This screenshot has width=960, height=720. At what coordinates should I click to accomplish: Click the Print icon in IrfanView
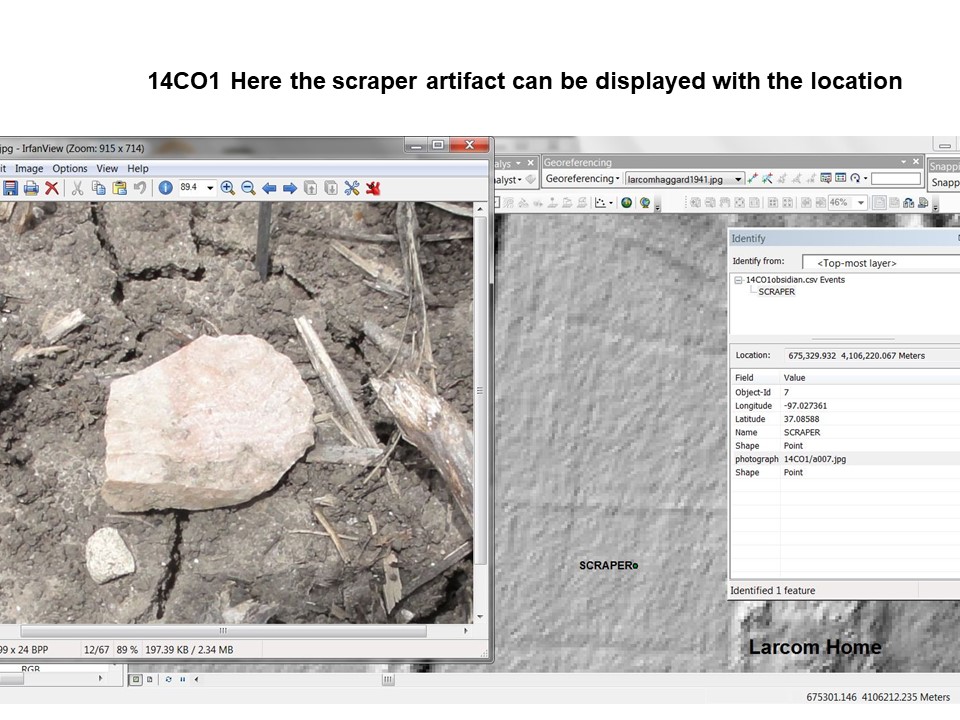coord(31,188)
